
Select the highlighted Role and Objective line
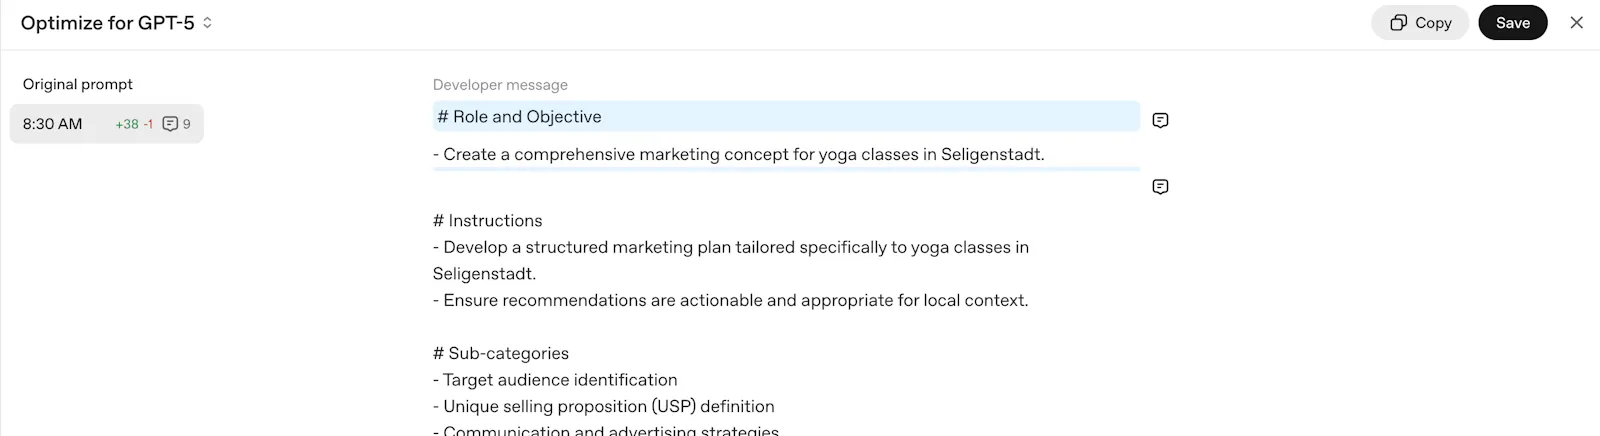coord(786,116)
